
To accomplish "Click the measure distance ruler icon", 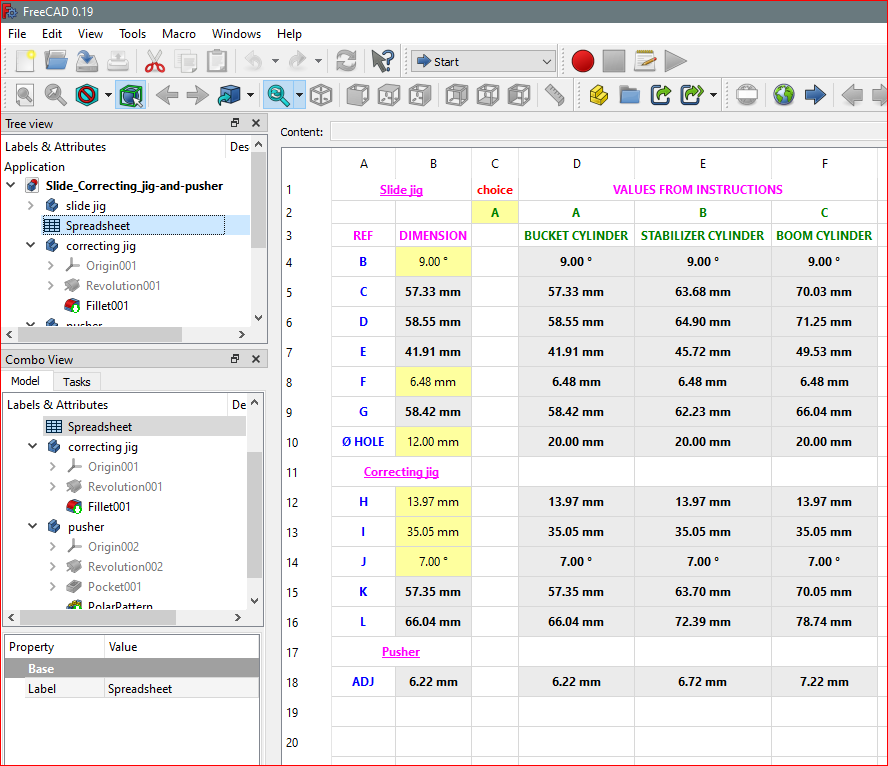I will (553, 95).
